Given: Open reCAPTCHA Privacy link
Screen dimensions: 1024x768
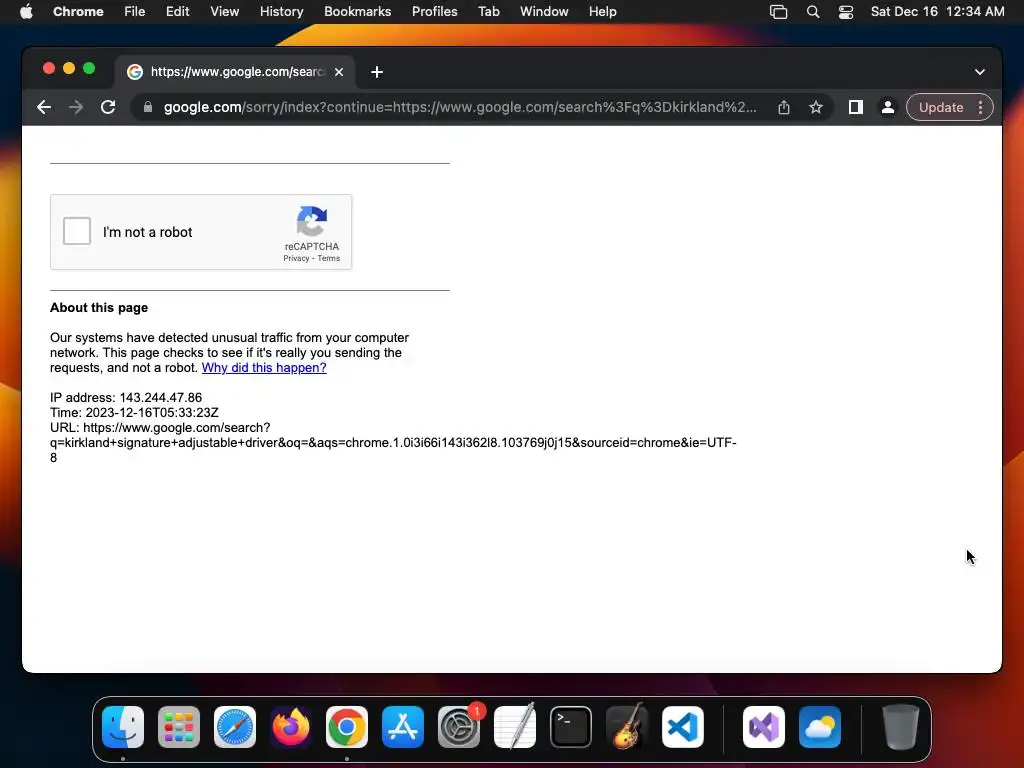Looking at the screenshot, I should click(x=296, y=259).
